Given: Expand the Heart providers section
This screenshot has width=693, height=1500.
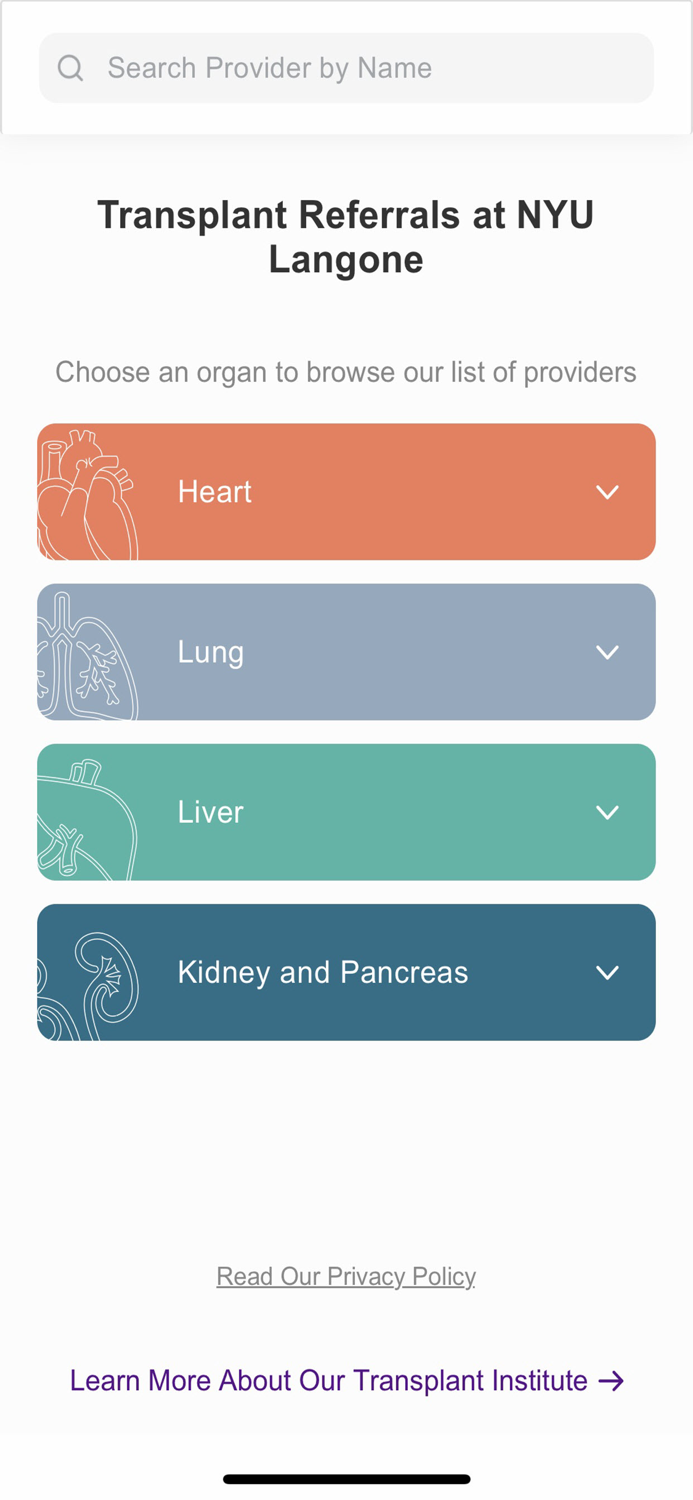Looking at the screenshot, I should [x=607, y=491].
